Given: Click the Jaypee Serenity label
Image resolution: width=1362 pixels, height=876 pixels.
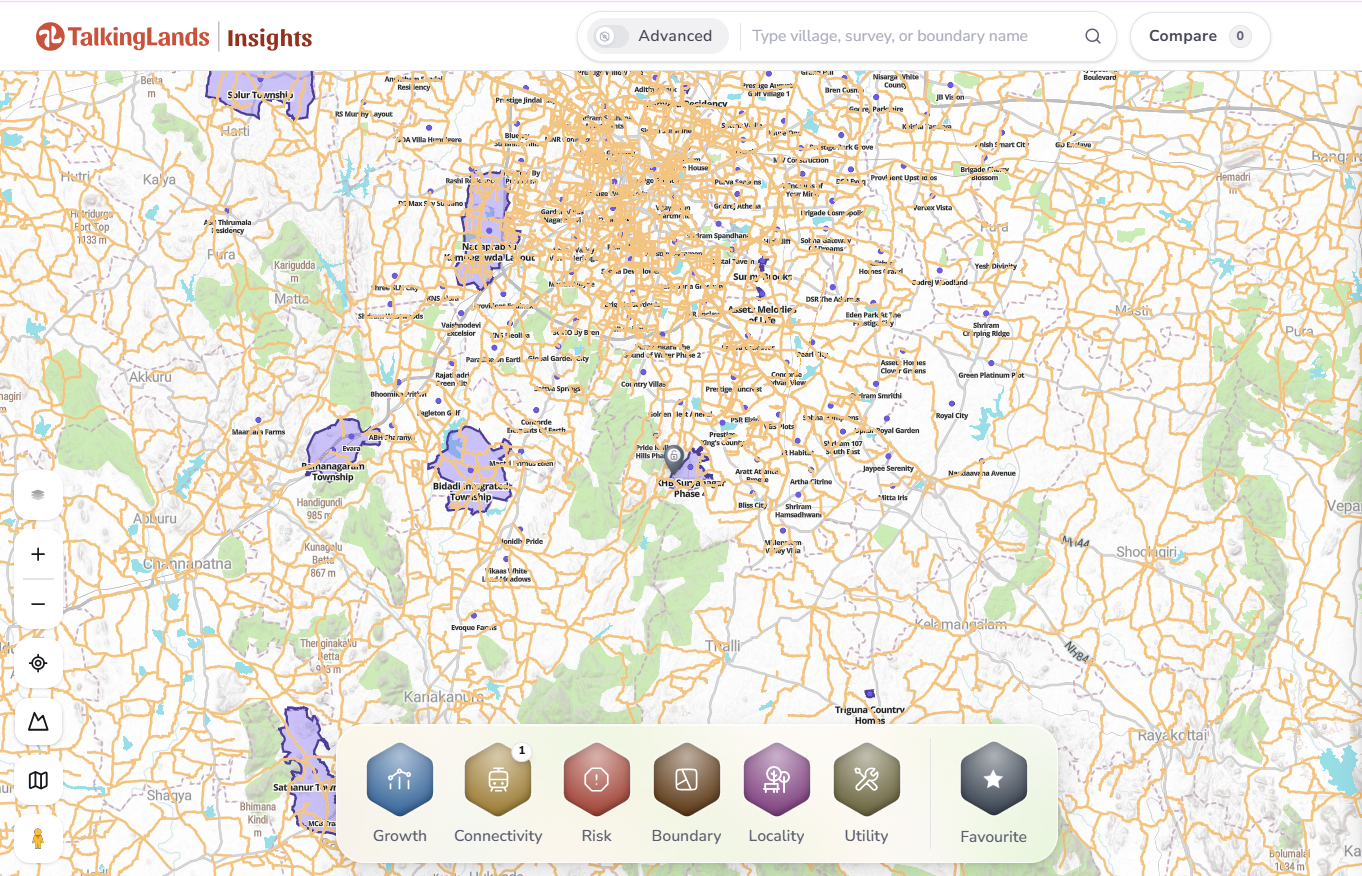Looking at the screenshot, I should (888, 468).
